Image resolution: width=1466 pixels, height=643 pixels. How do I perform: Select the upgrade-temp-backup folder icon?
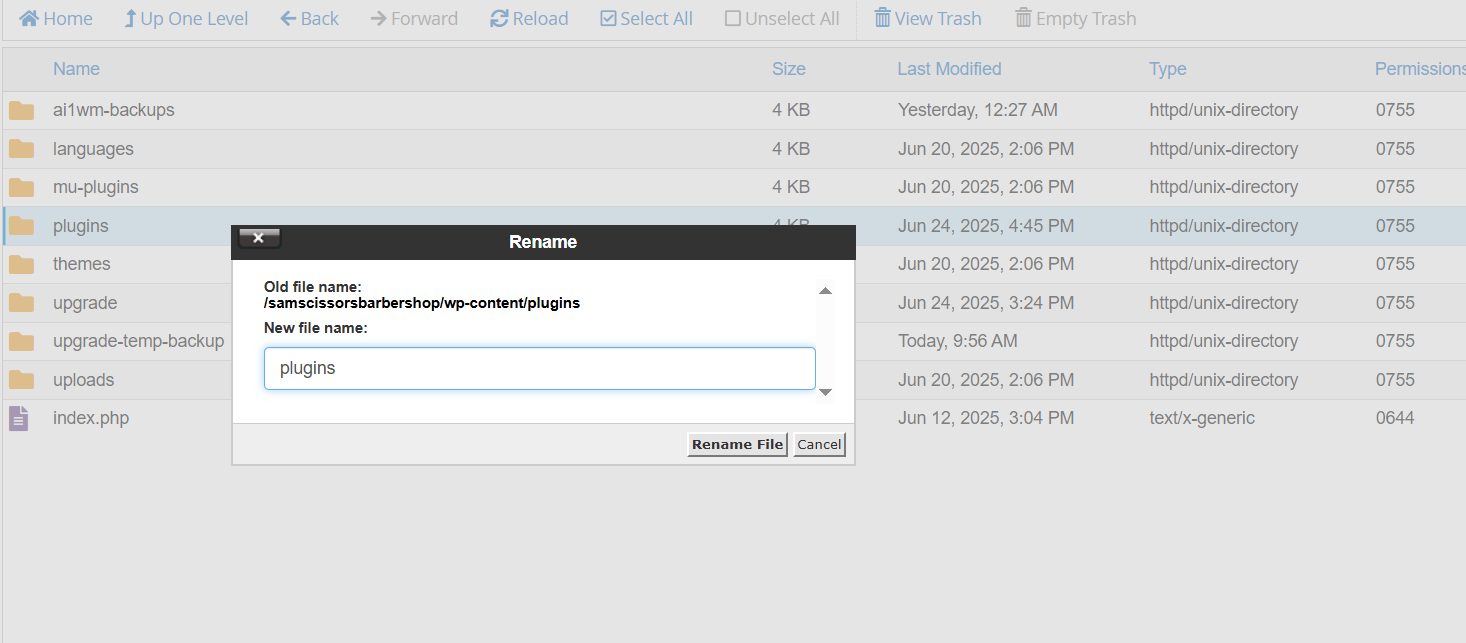point(21,341)
